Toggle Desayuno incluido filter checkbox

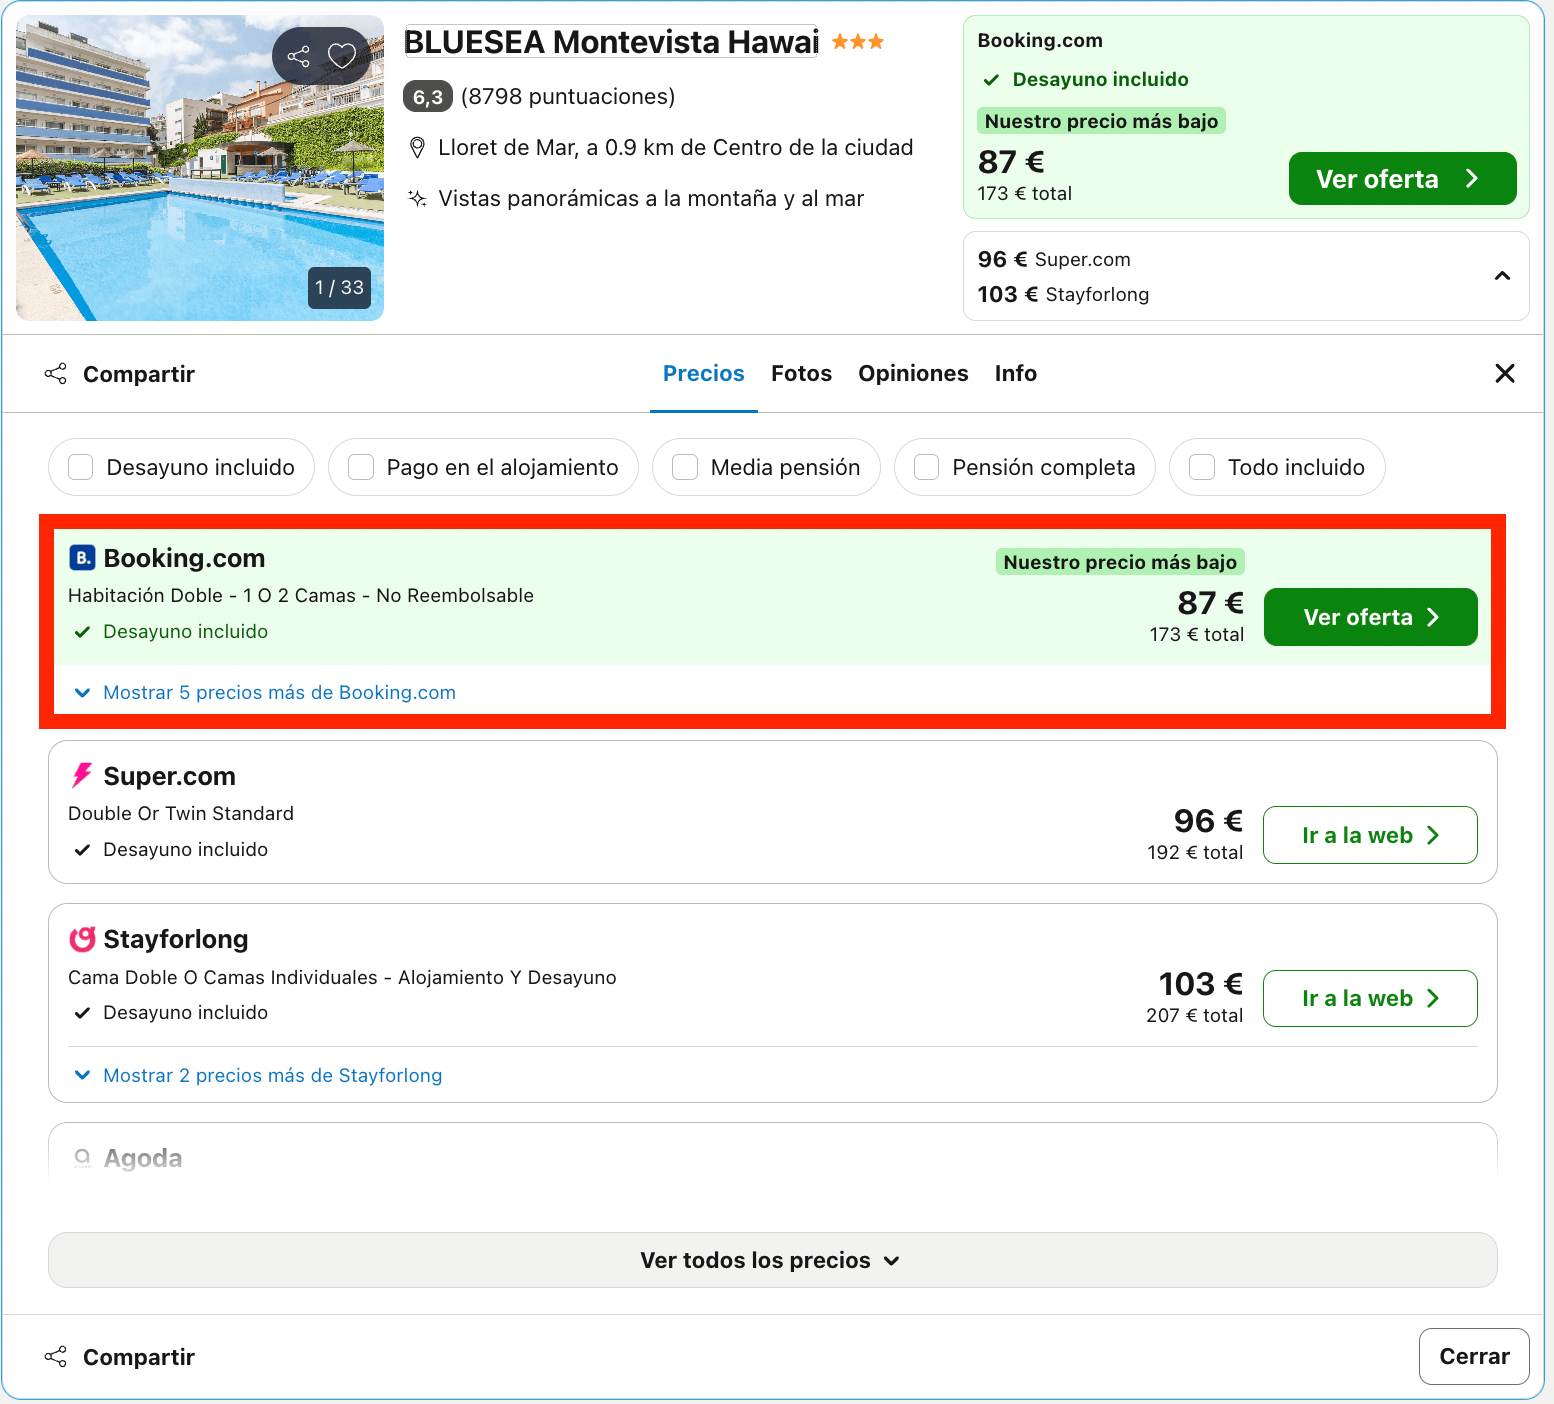81,467
